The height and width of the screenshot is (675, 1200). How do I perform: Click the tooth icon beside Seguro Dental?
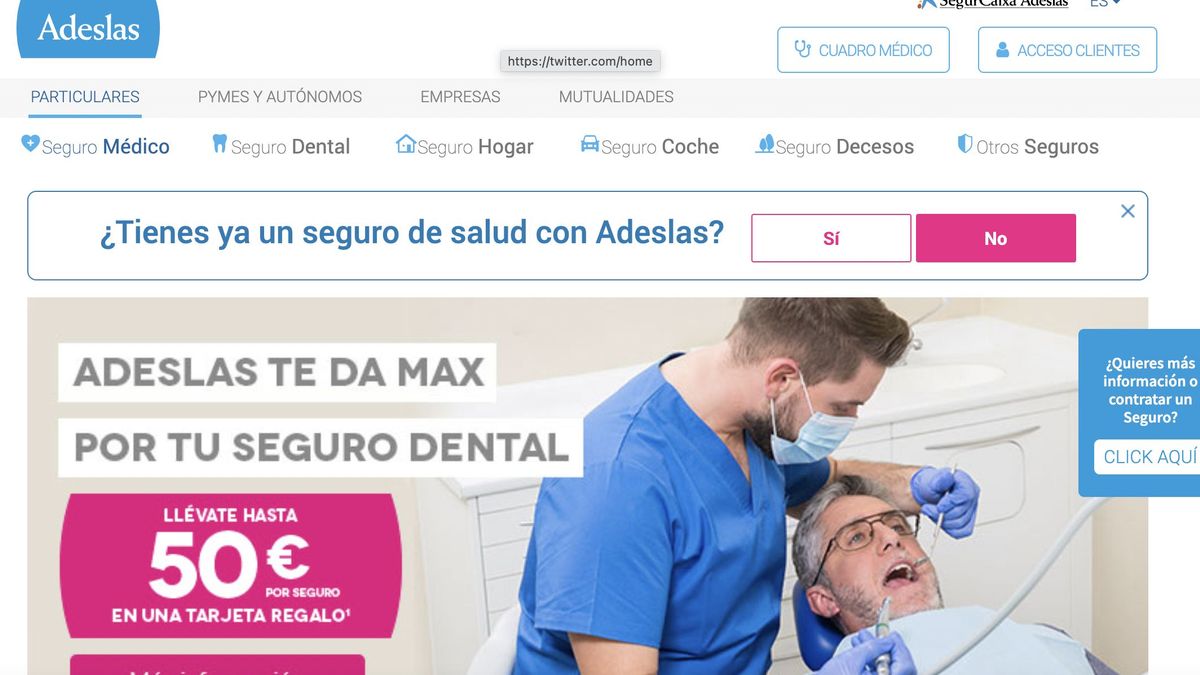pos(220,144)
